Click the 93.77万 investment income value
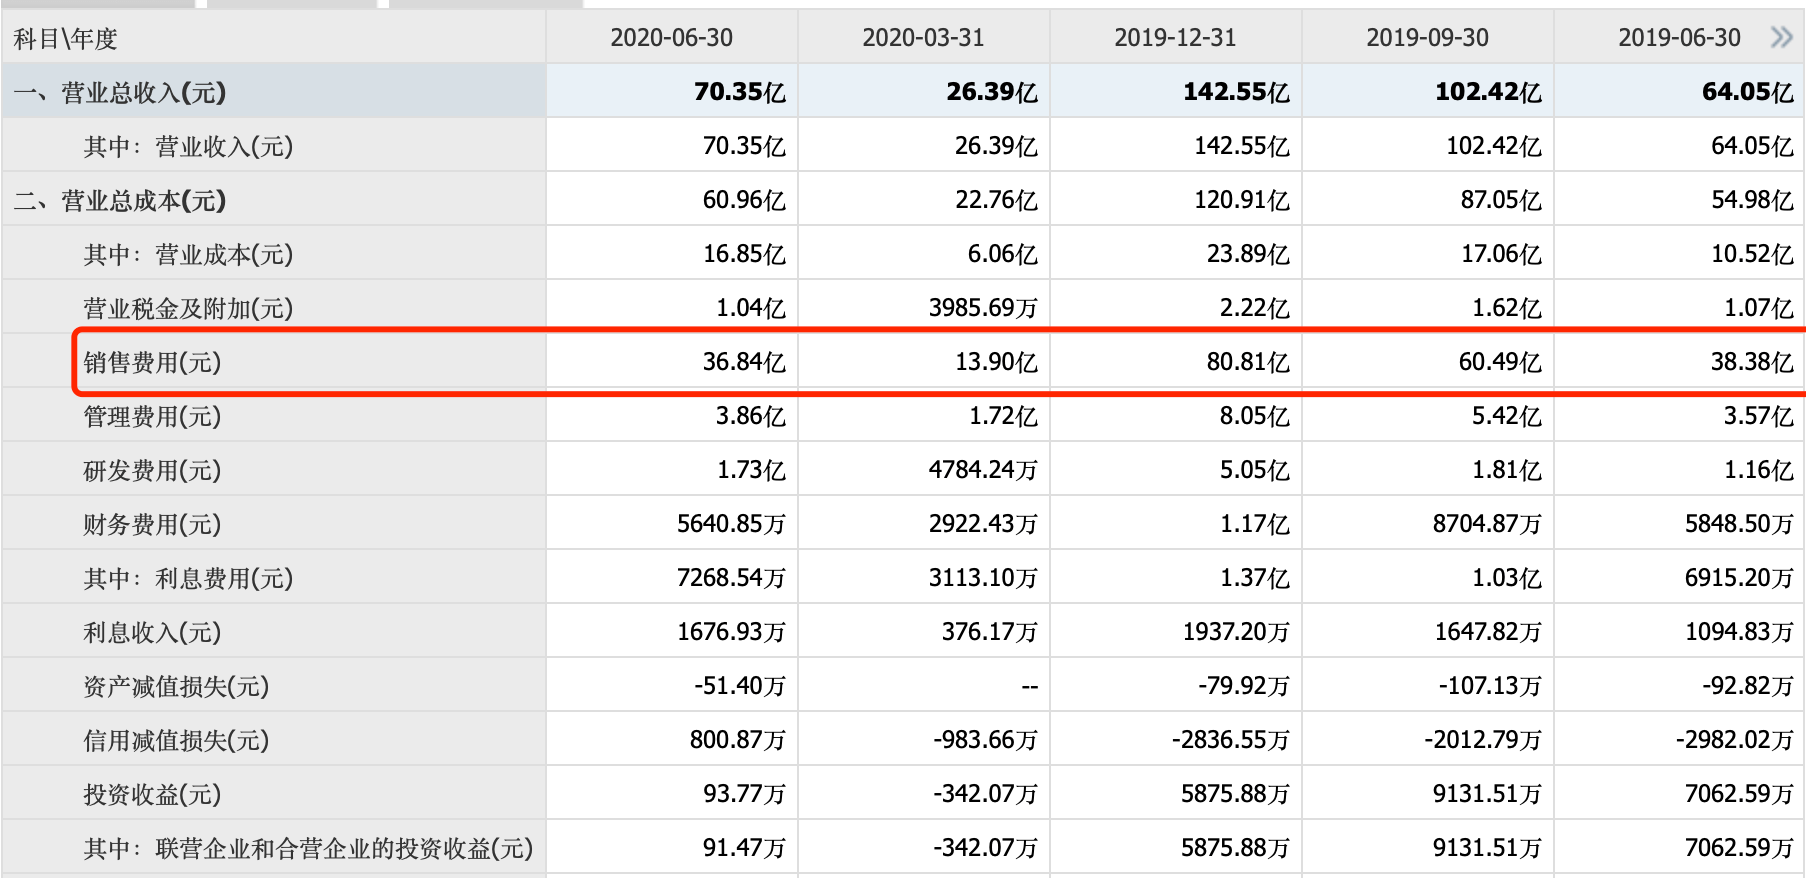1806x878 pixels. point(744,794)
